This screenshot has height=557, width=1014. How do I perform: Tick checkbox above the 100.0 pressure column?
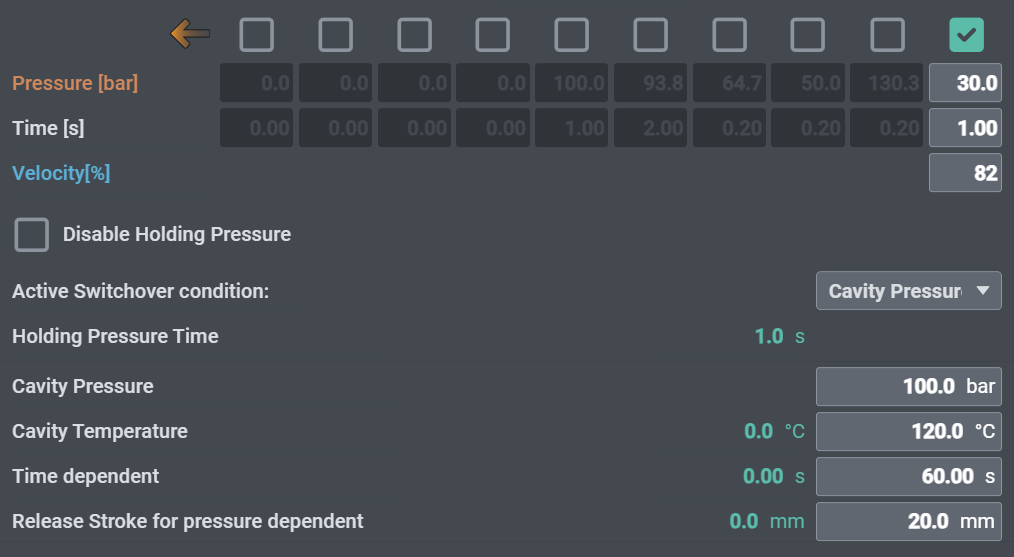(x=572, y=35)
